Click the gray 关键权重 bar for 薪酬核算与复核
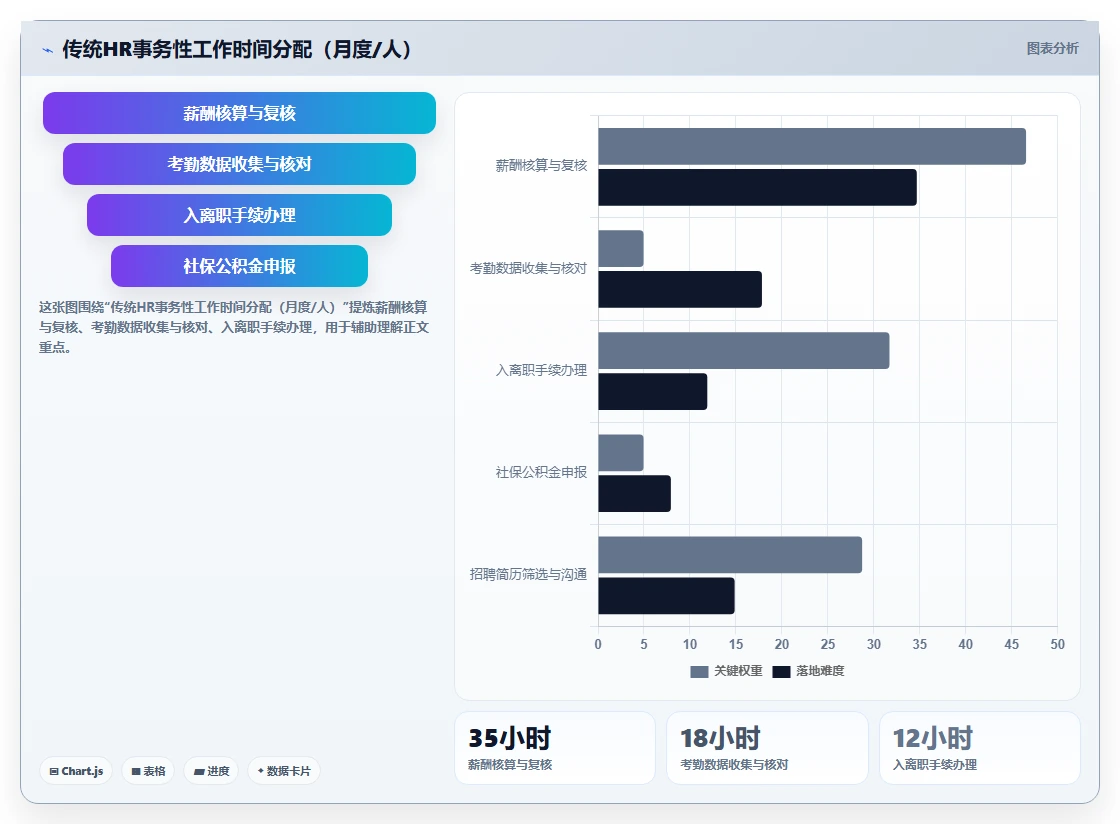1120x824 pixels. (812, 146)
